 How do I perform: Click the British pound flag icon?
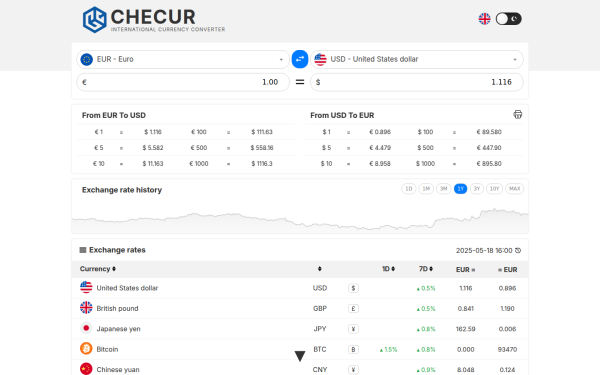click(x=86, y=308)
